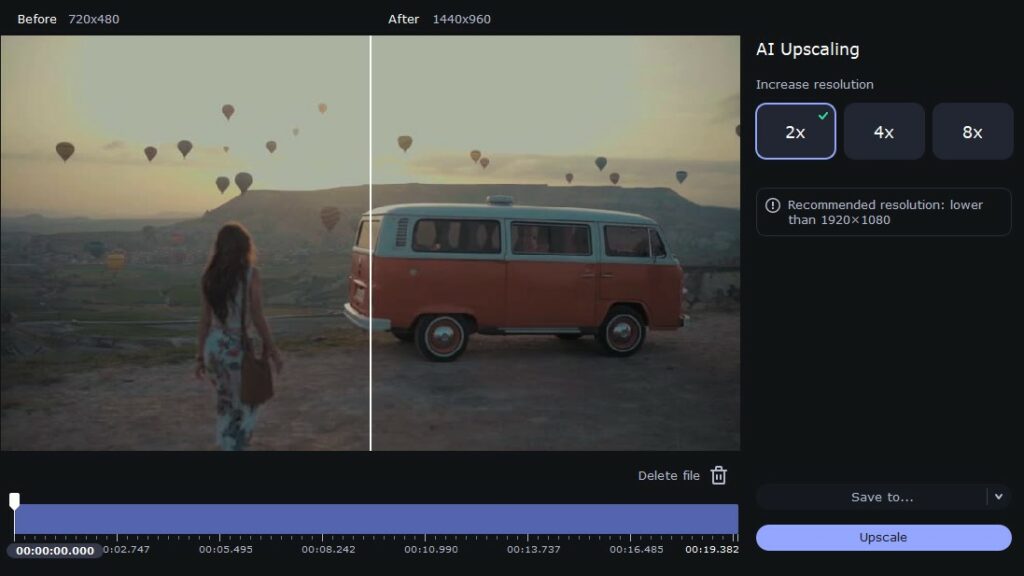This screenshot has width=1024, height=576.
Task: Click the trash can icon
Action: (x=718, y=476)
